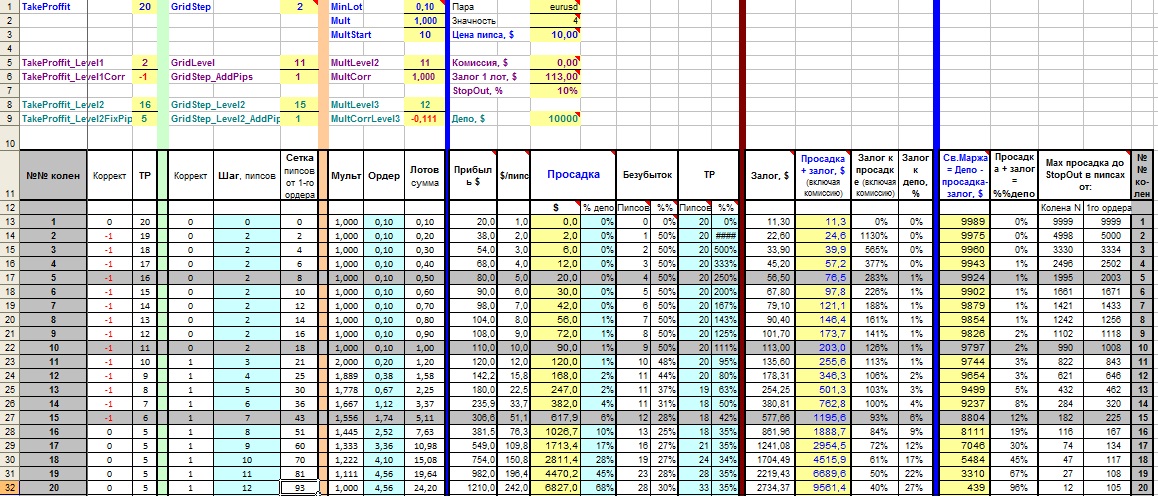
Task: Click the $/пипс header cell
Action: [x=514, y=176]
